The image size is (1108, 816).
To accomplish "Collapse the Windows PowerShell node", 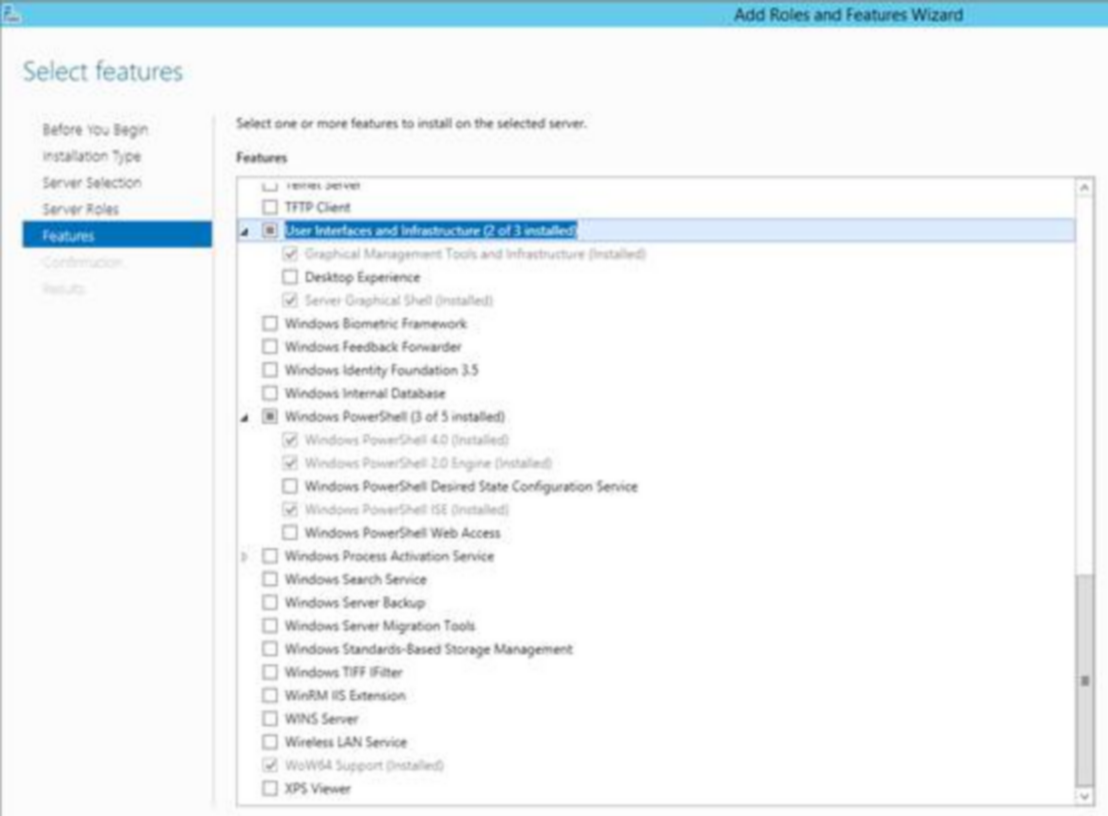I will 245,418.
